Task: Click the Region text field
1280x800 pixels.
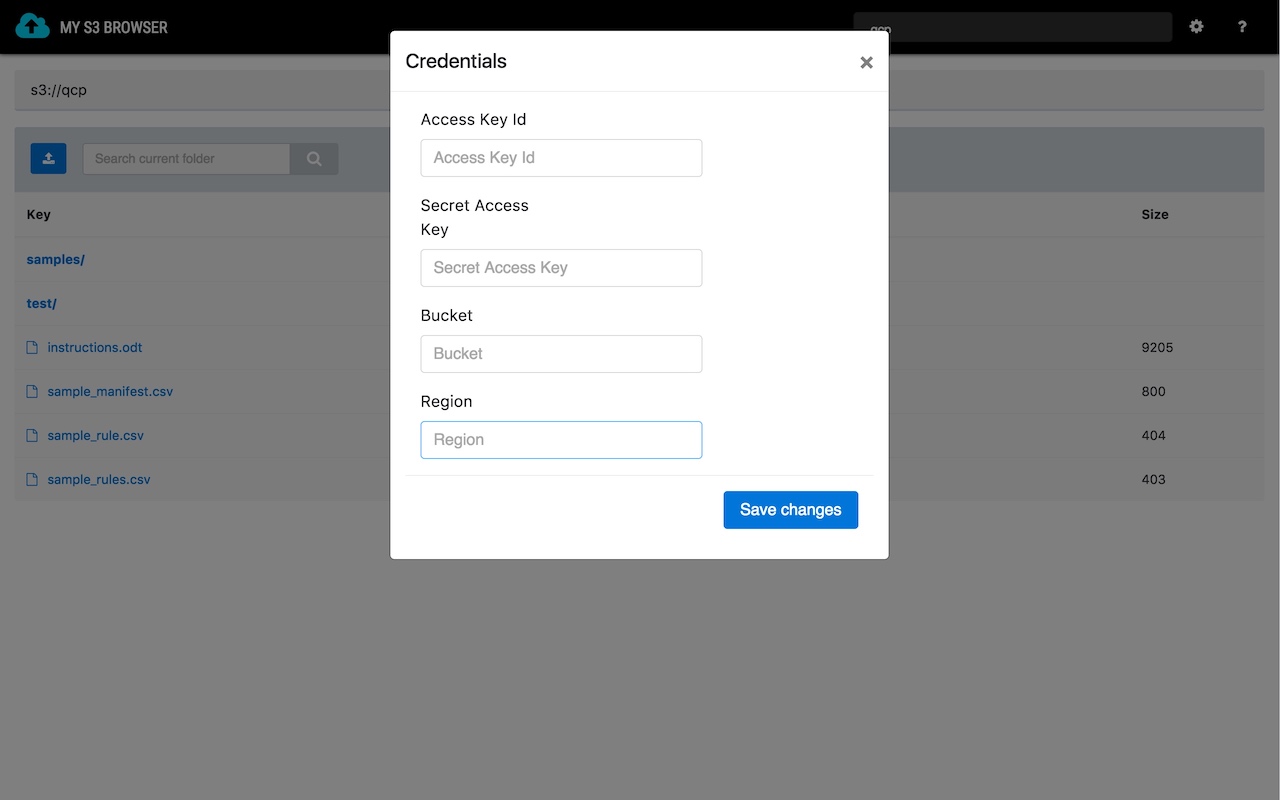Action: pos(561,440)
